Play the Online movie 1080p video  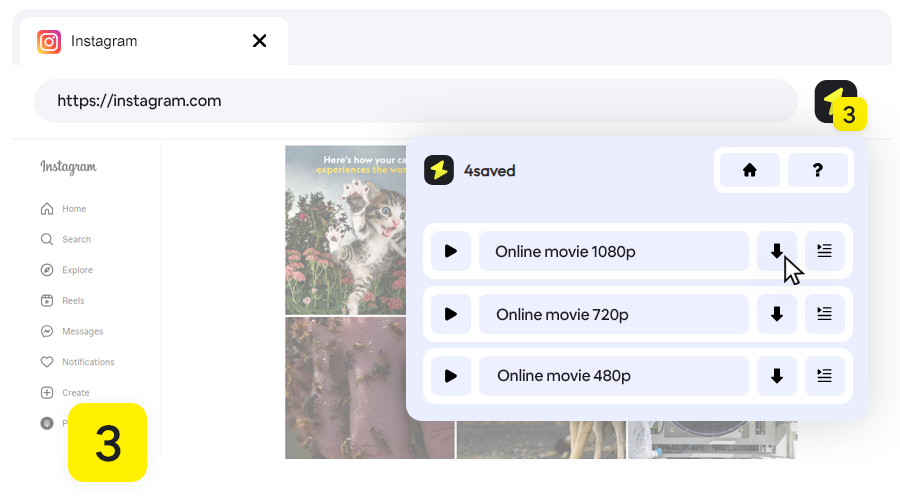tap(451, 251)
